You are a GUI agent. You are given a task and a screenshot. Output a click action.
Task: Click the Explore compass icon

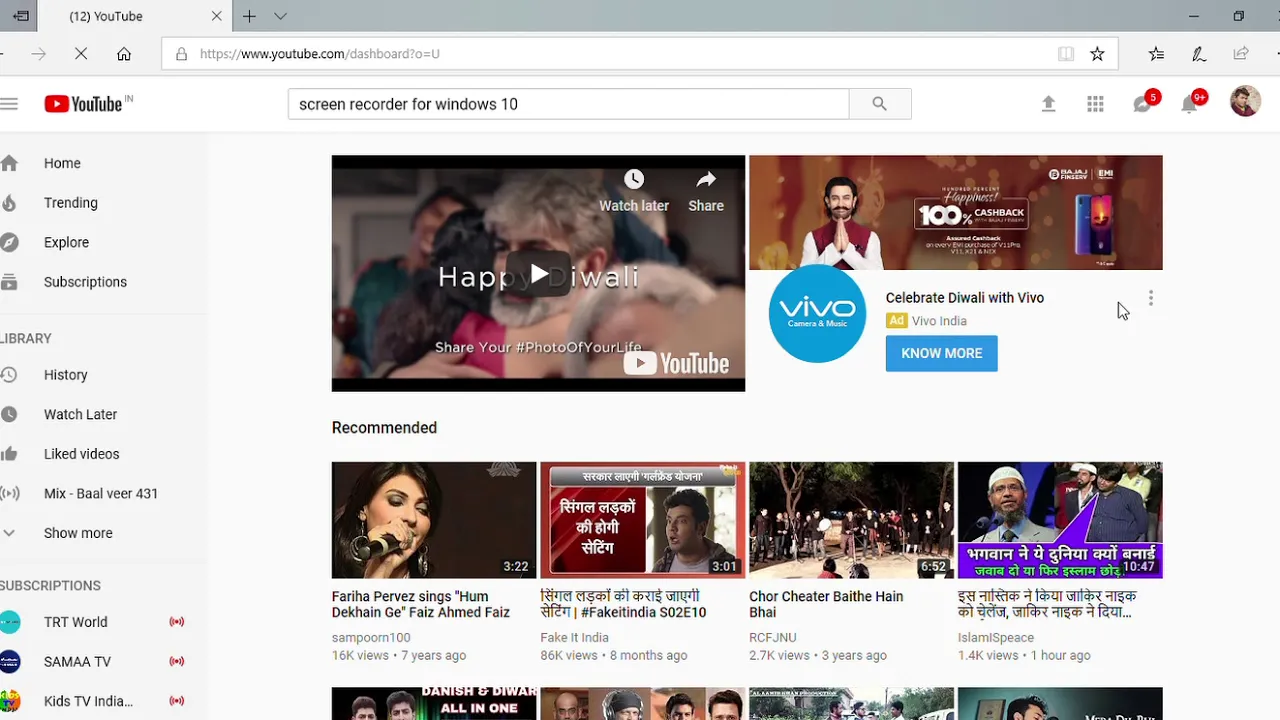(x=9, y=242)
